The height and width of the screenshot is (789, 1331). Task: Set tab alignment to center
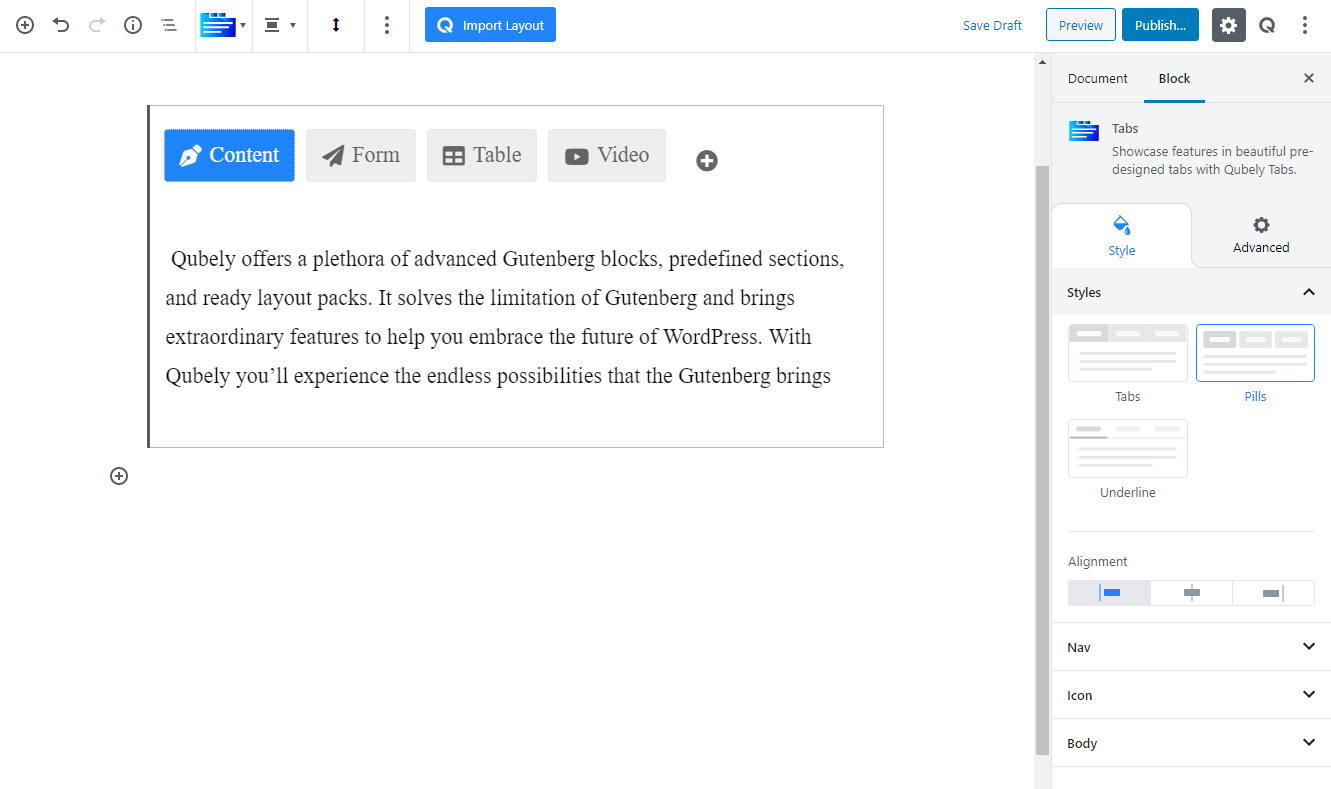(1191, 593)
